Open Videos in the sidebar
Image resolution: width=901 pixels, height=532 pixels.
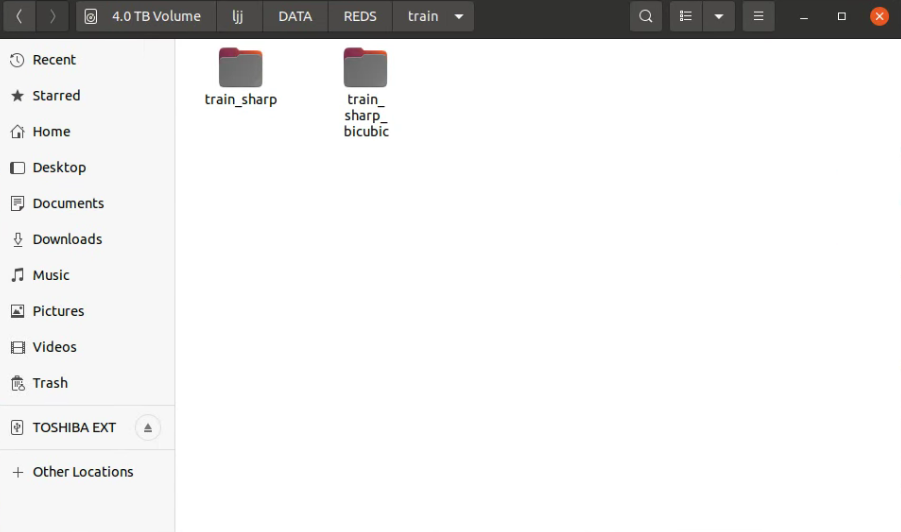click(87, 347)
